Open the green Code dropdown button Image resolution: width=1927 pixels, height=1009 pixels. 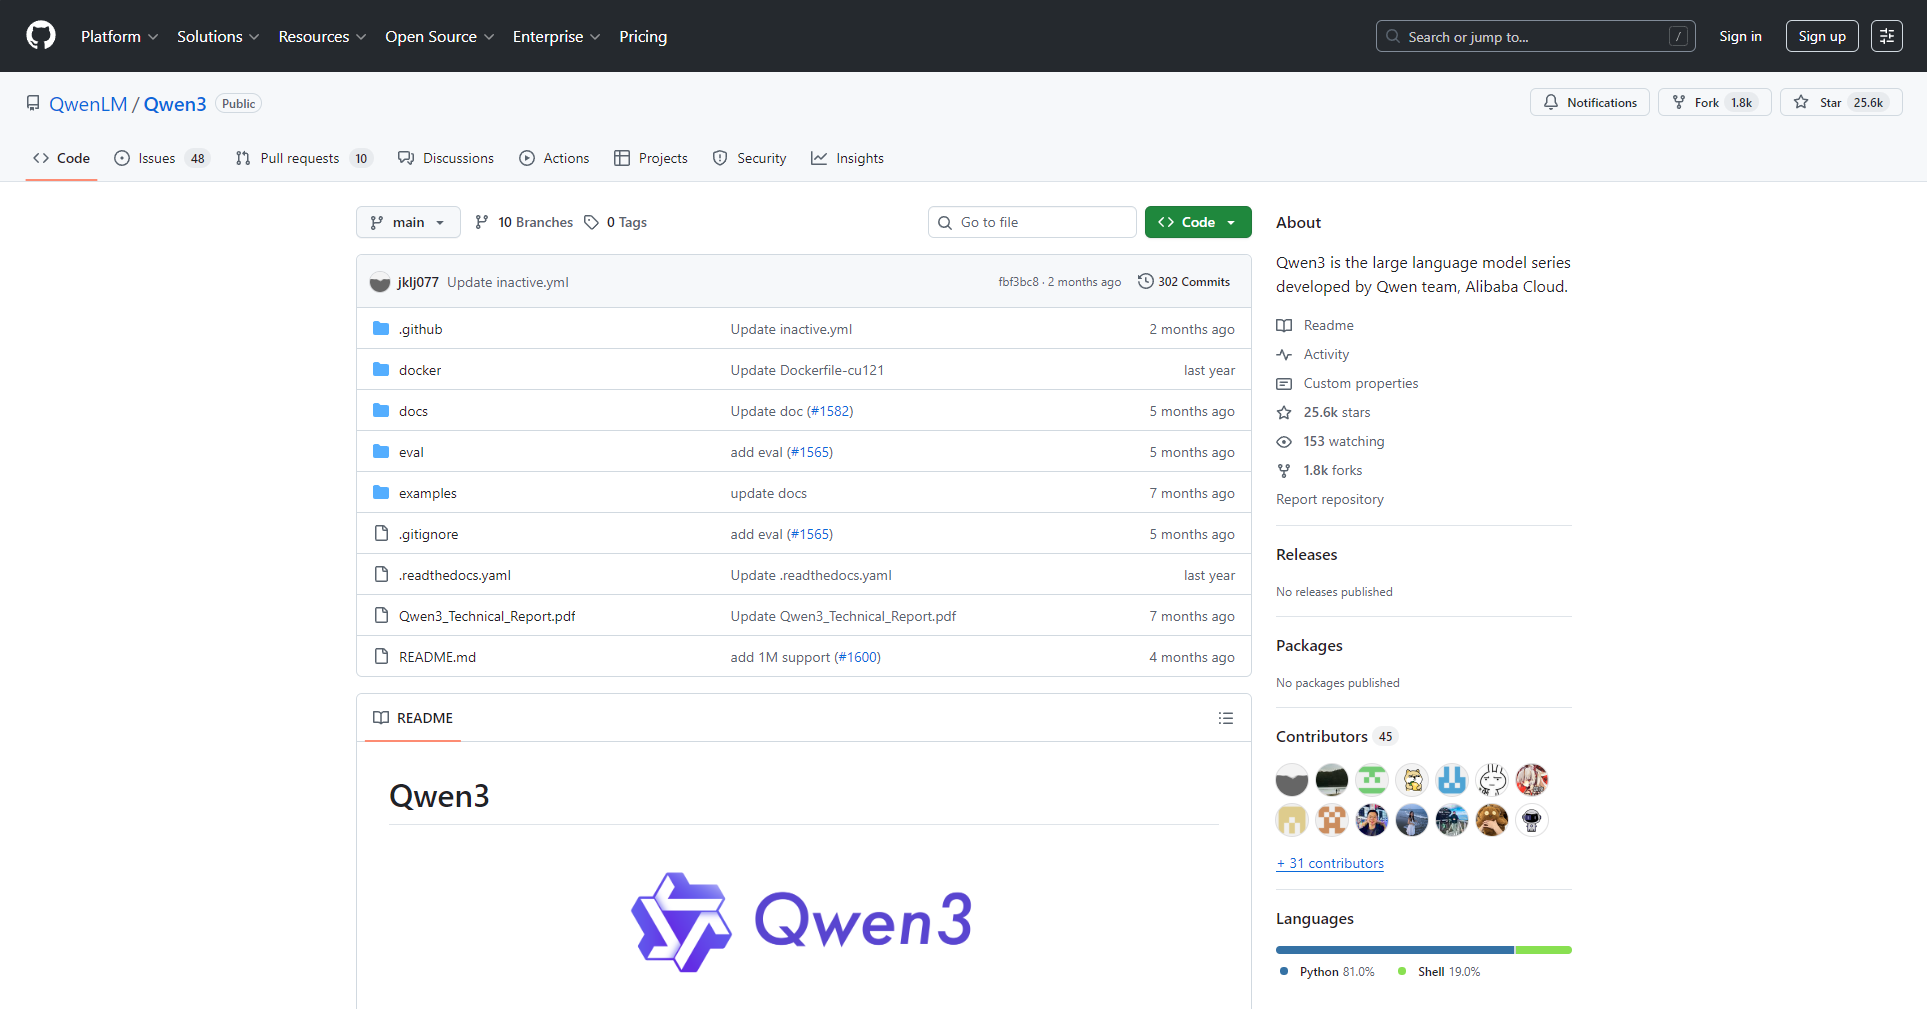[1197, 222]
